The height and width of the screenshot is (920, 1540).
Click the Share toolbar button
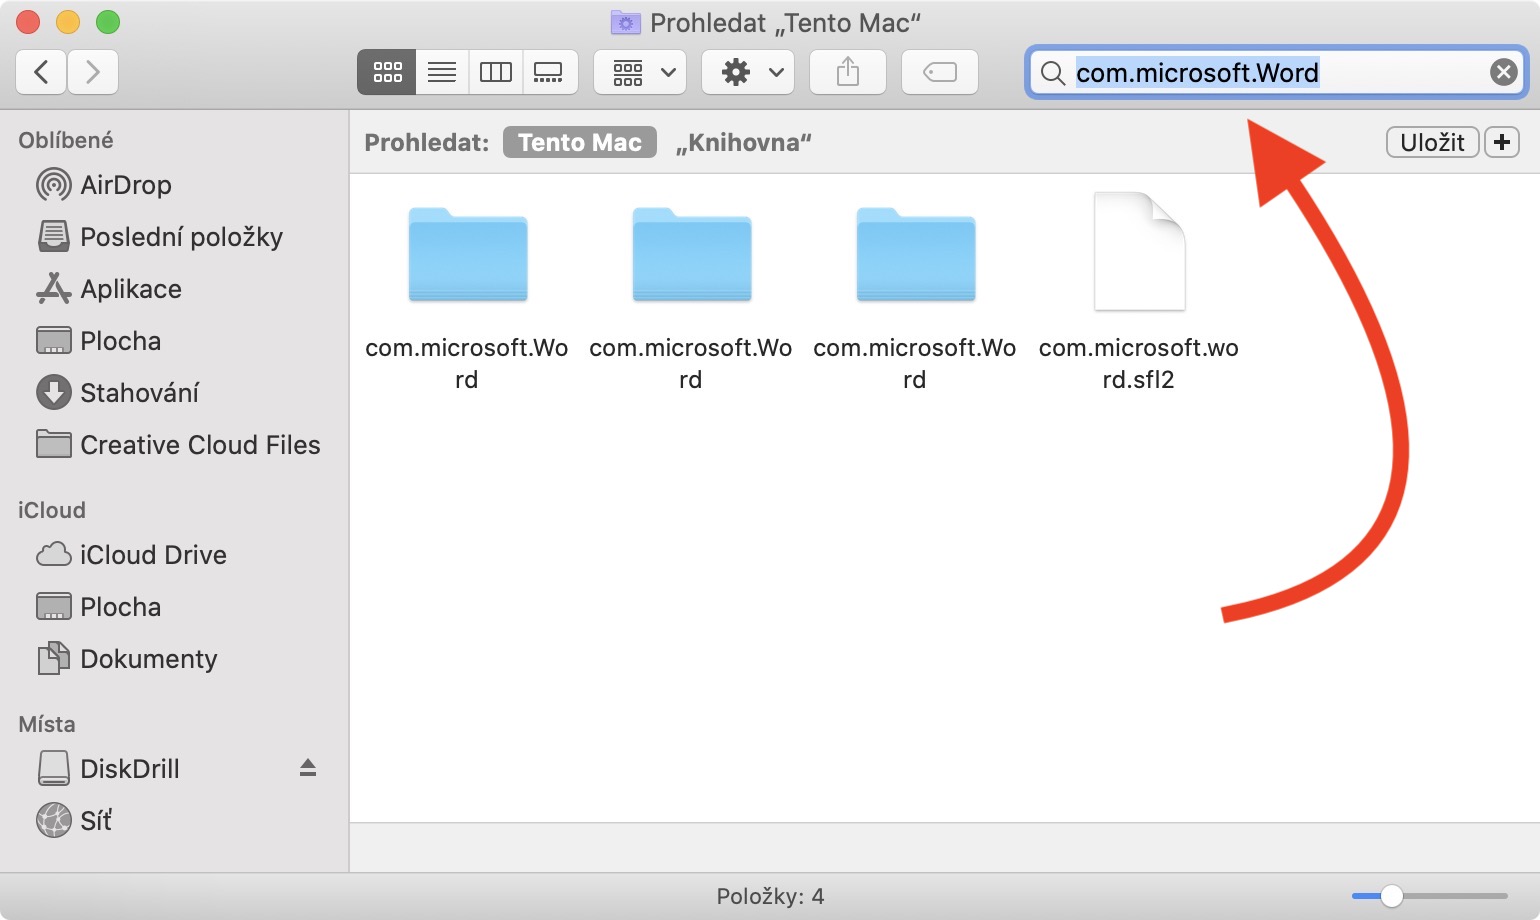(848, 72)
